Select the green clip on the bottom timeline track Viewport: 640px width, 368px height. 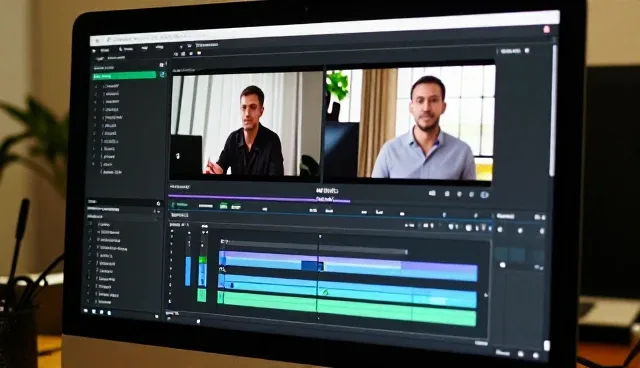(x=347, y=310)
